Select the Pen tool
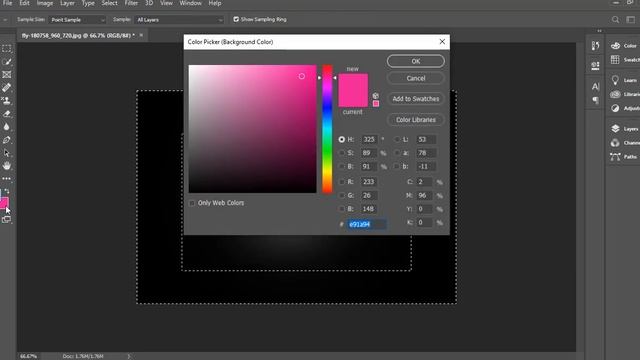The width and height of the screenshot is (640, 360). click(x=7, y=140)
